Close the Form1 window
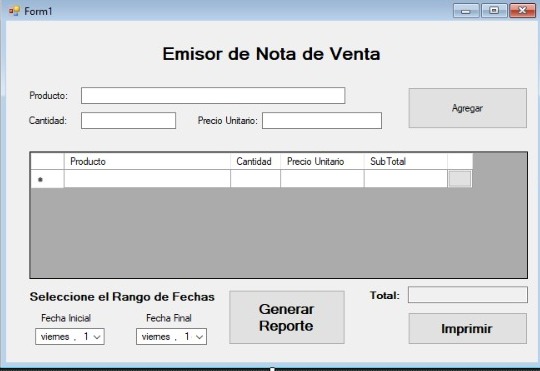Image resolution: width=540 pixels, height=371 pixels. 522,10
